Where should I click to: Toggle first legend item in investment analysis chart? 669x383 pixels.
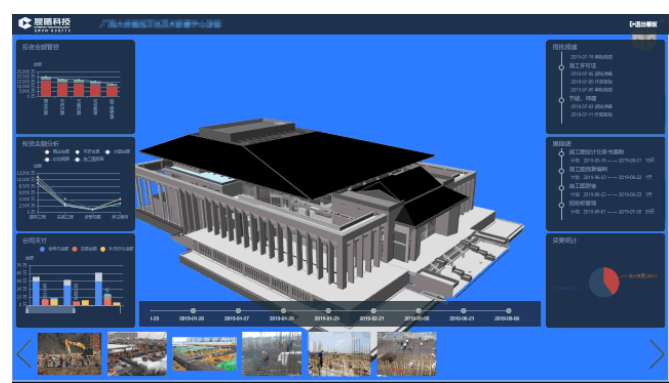[x=47, y=152]
